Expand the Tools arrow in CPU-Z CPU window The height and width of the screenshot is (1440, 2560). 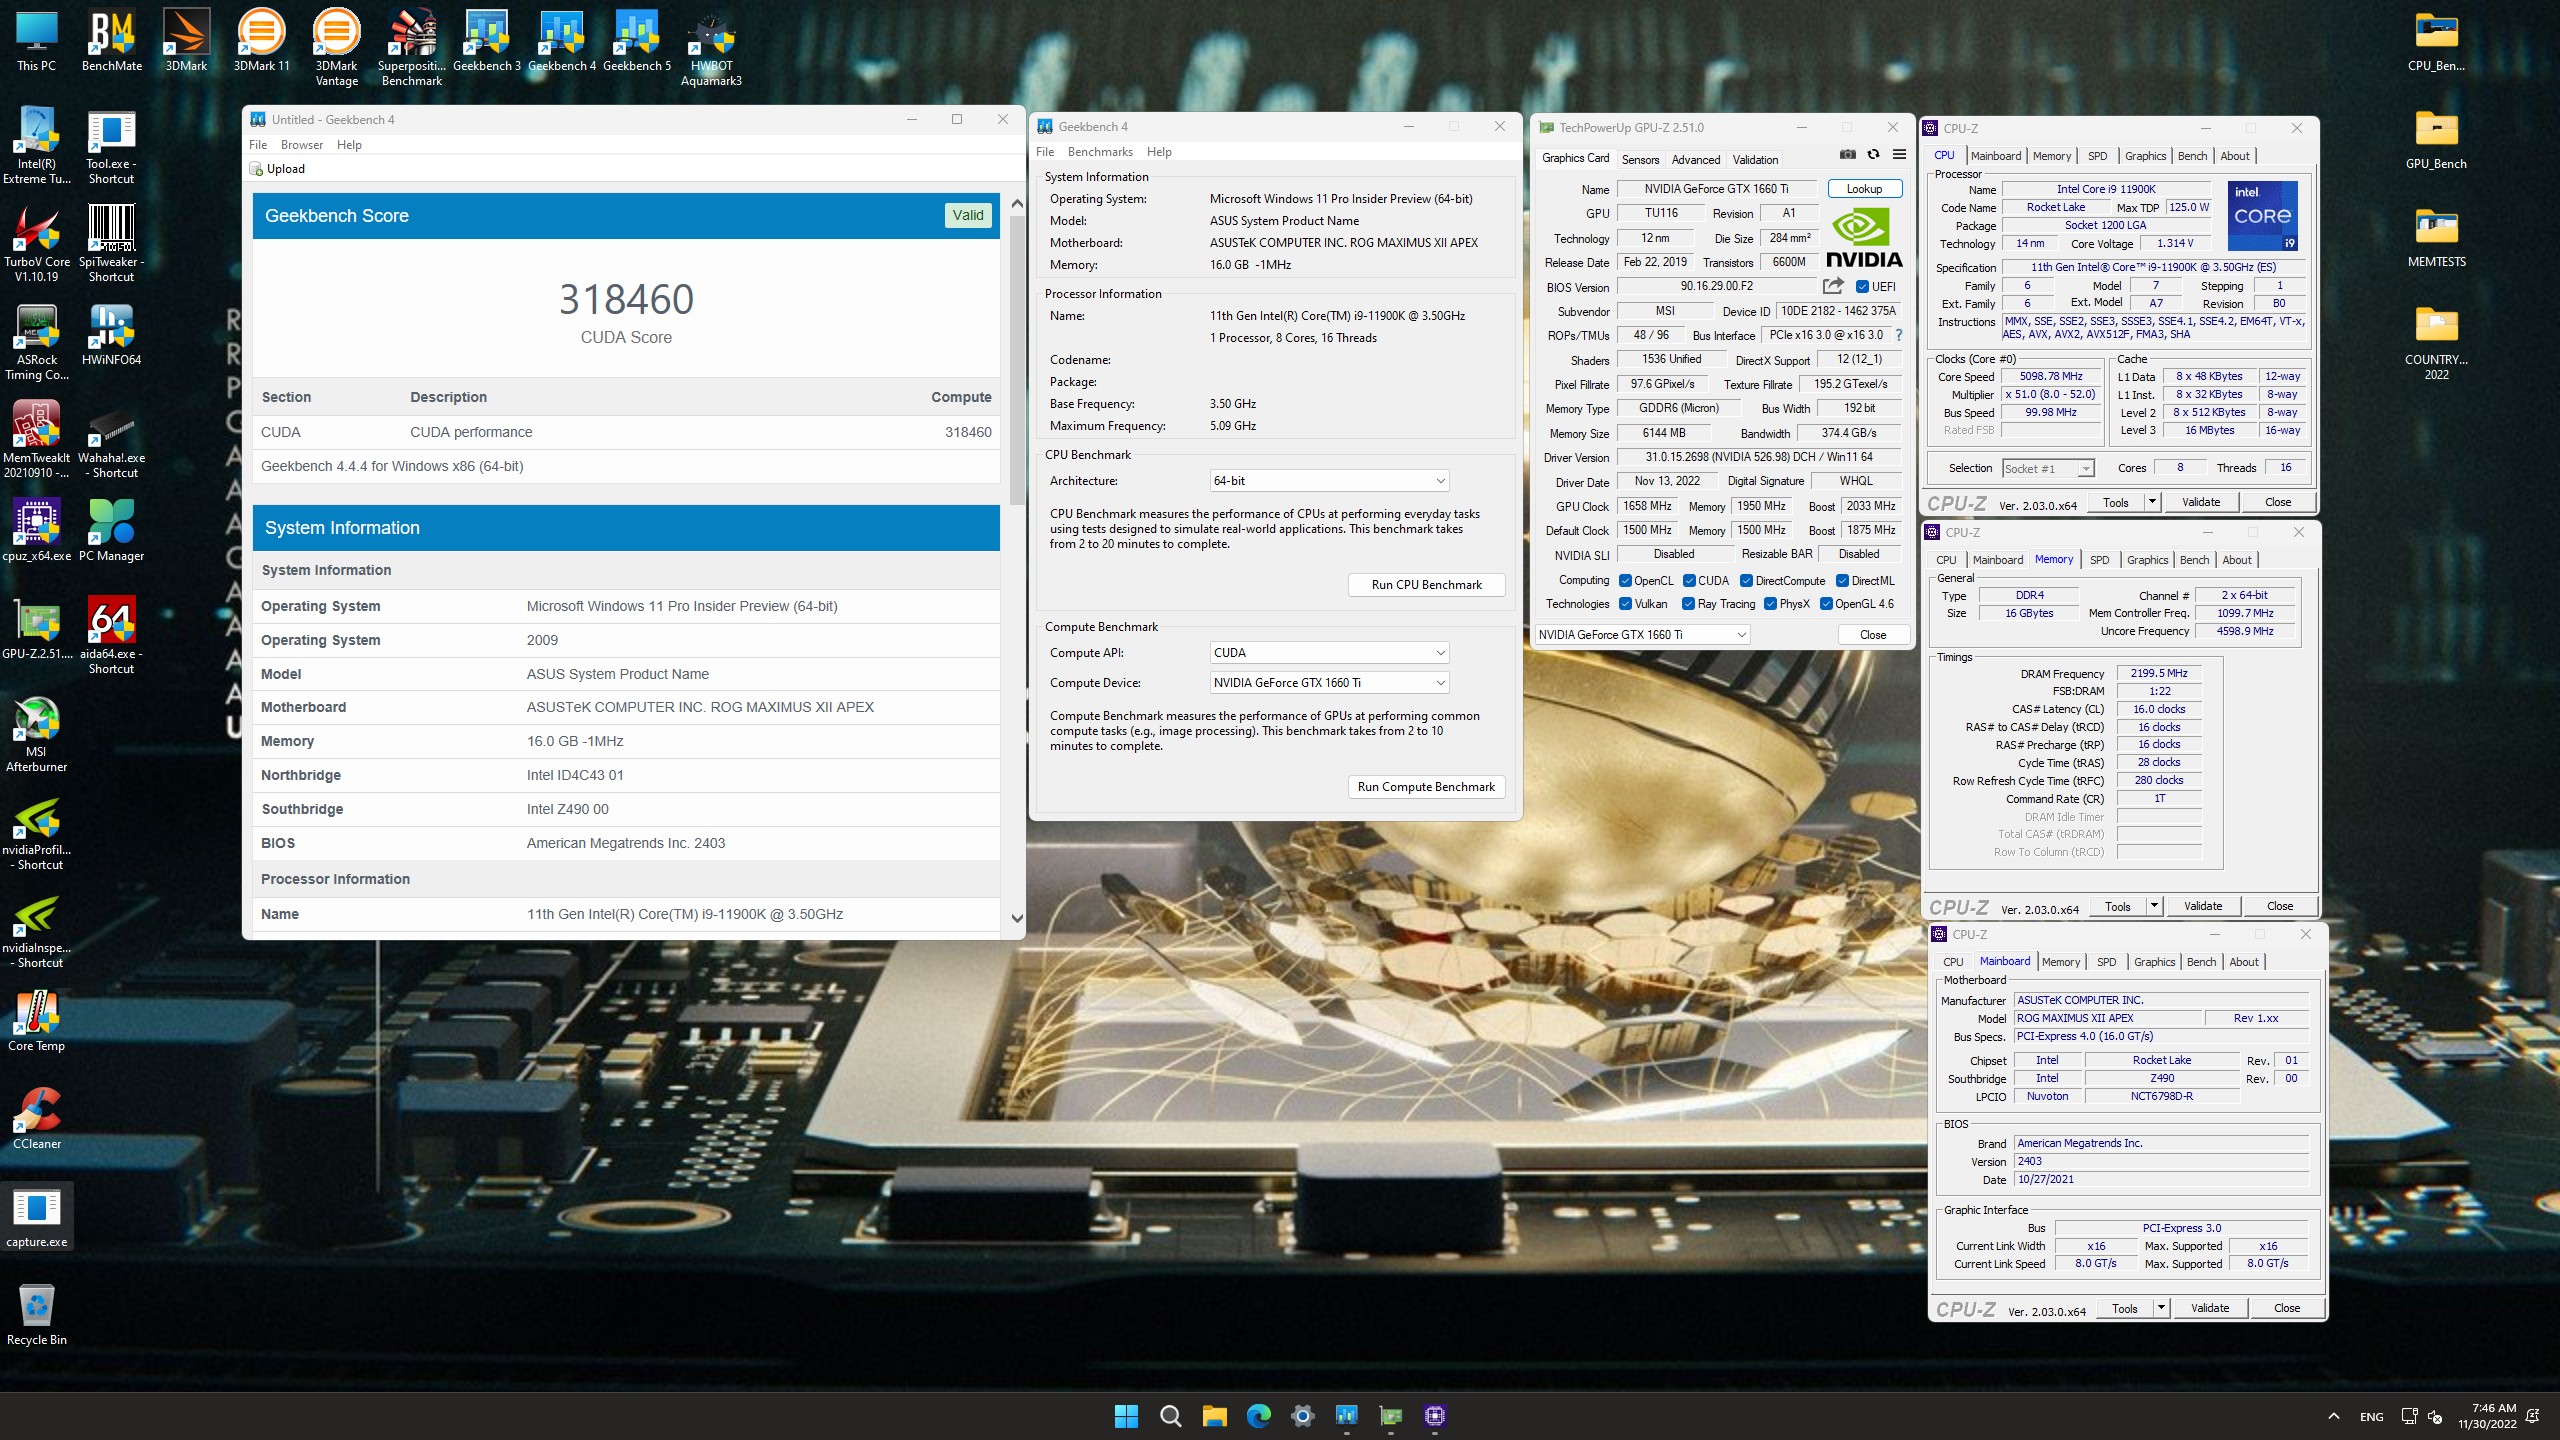pyautogui.click(x=2152, y=502)
